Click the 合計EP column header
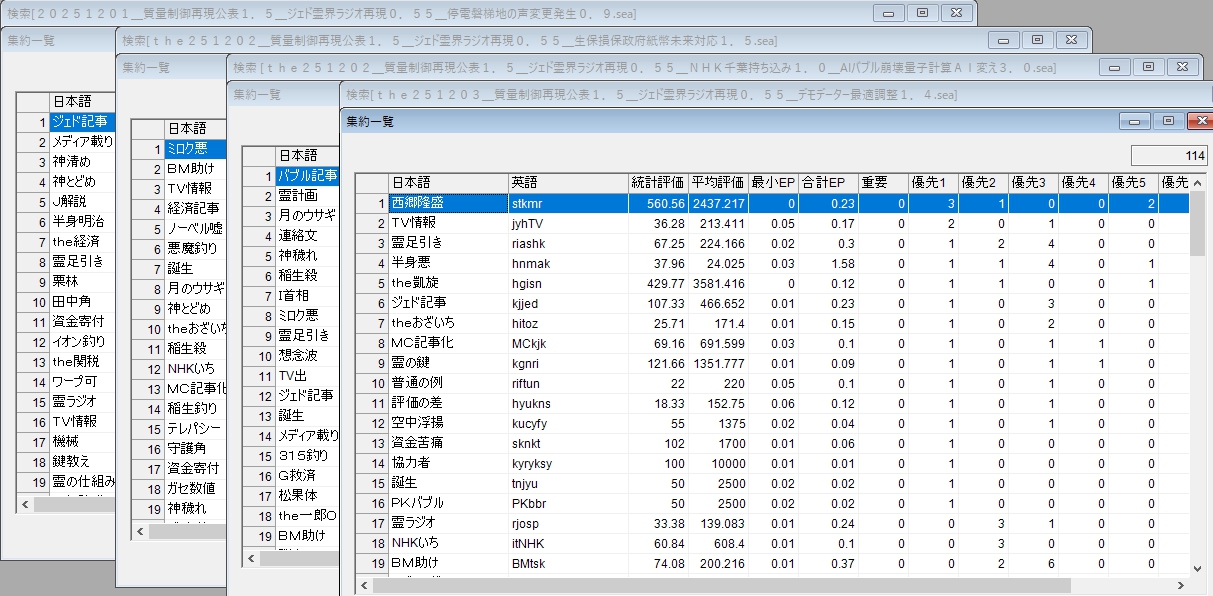 click(828, 183)
